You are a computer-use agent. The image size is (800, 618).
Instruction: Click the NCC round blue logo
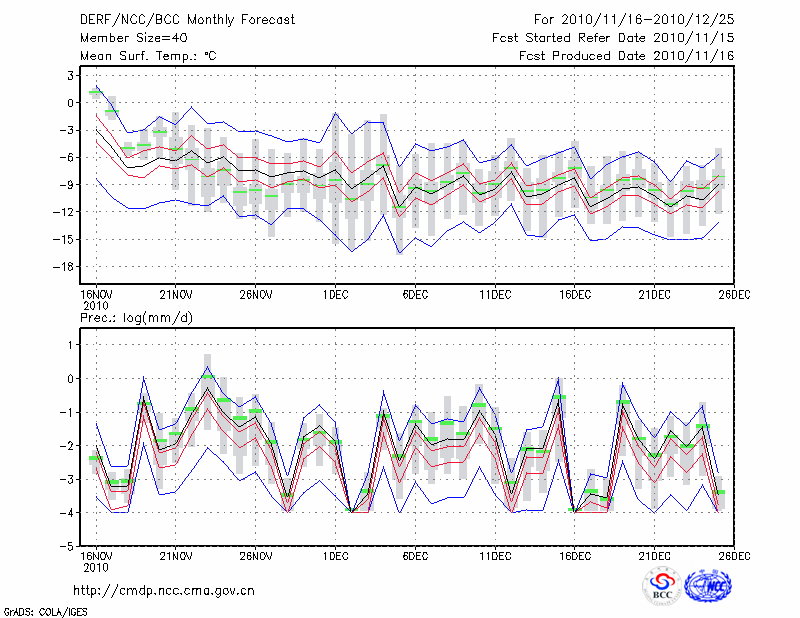click(x=709, y=586)
